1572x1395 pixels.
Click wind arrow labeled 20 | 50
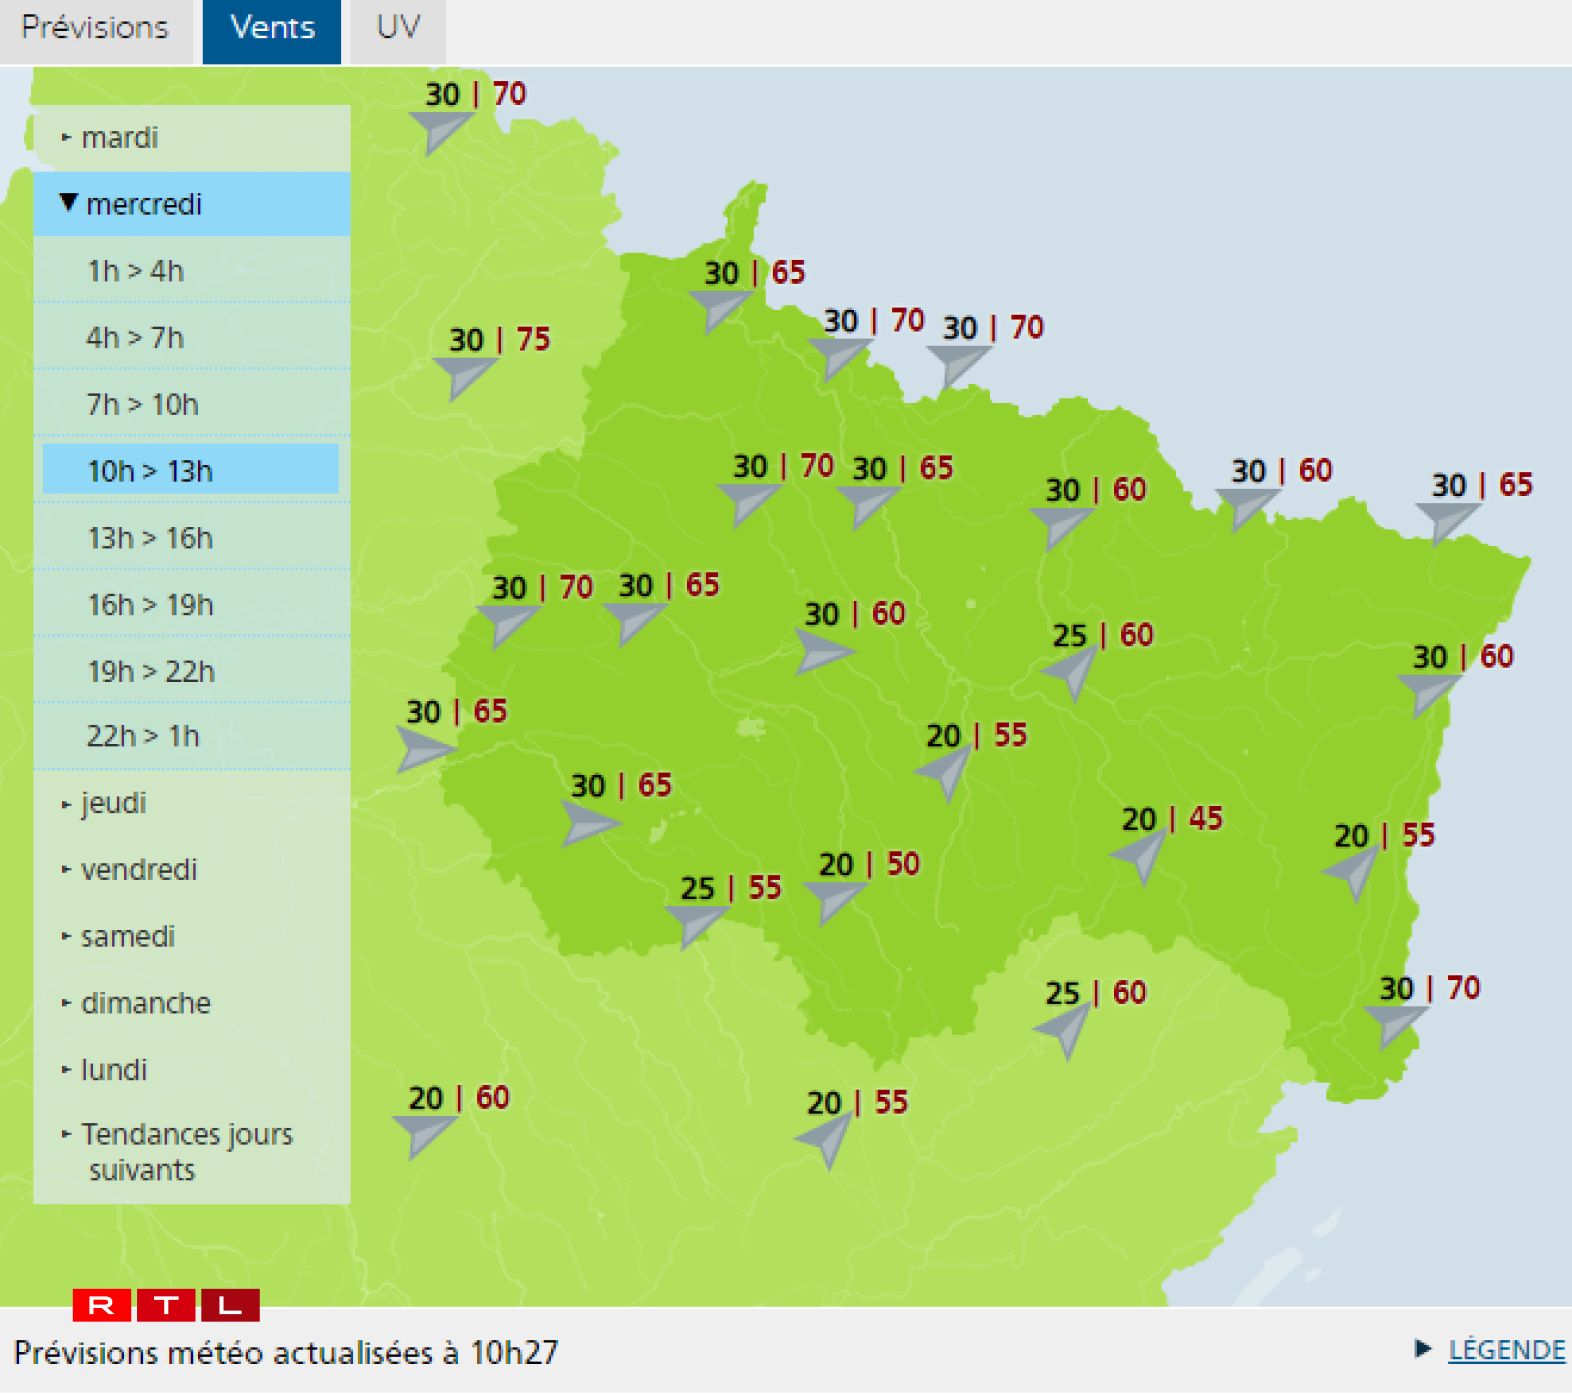click(x=832, y=900)
